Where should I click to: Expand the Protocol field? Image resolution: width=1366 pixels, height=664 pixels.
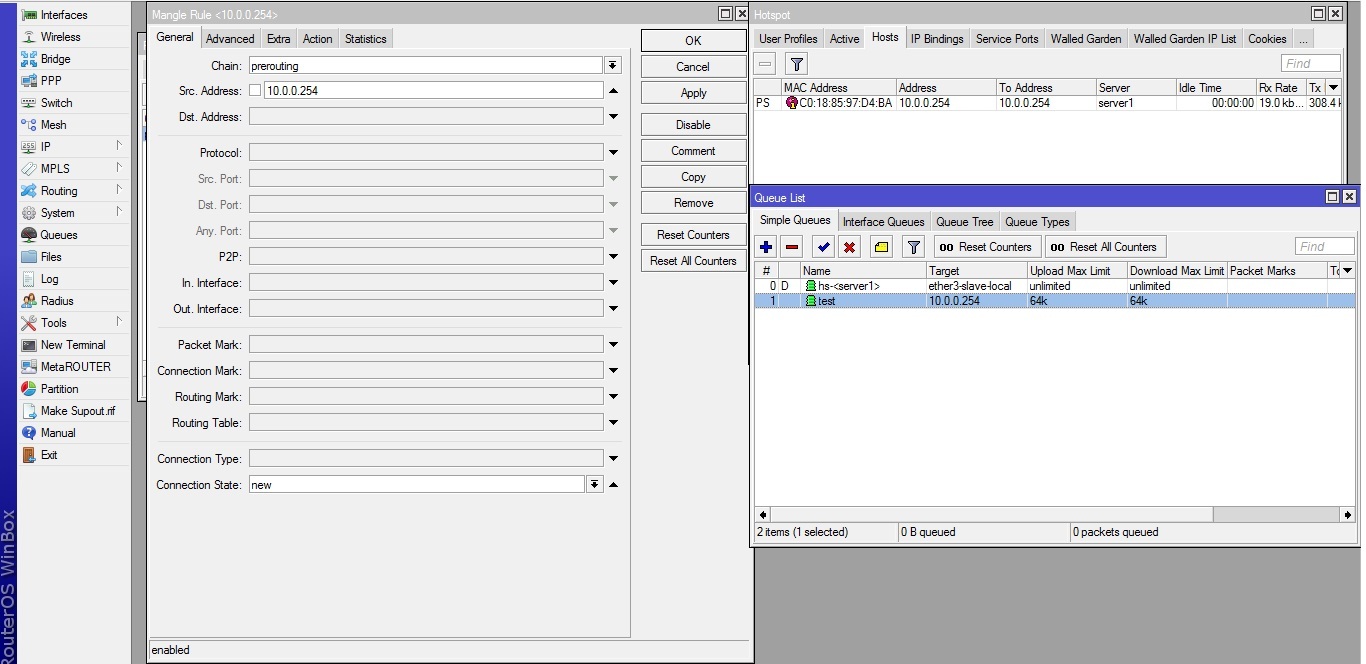[x=613, y=153]
